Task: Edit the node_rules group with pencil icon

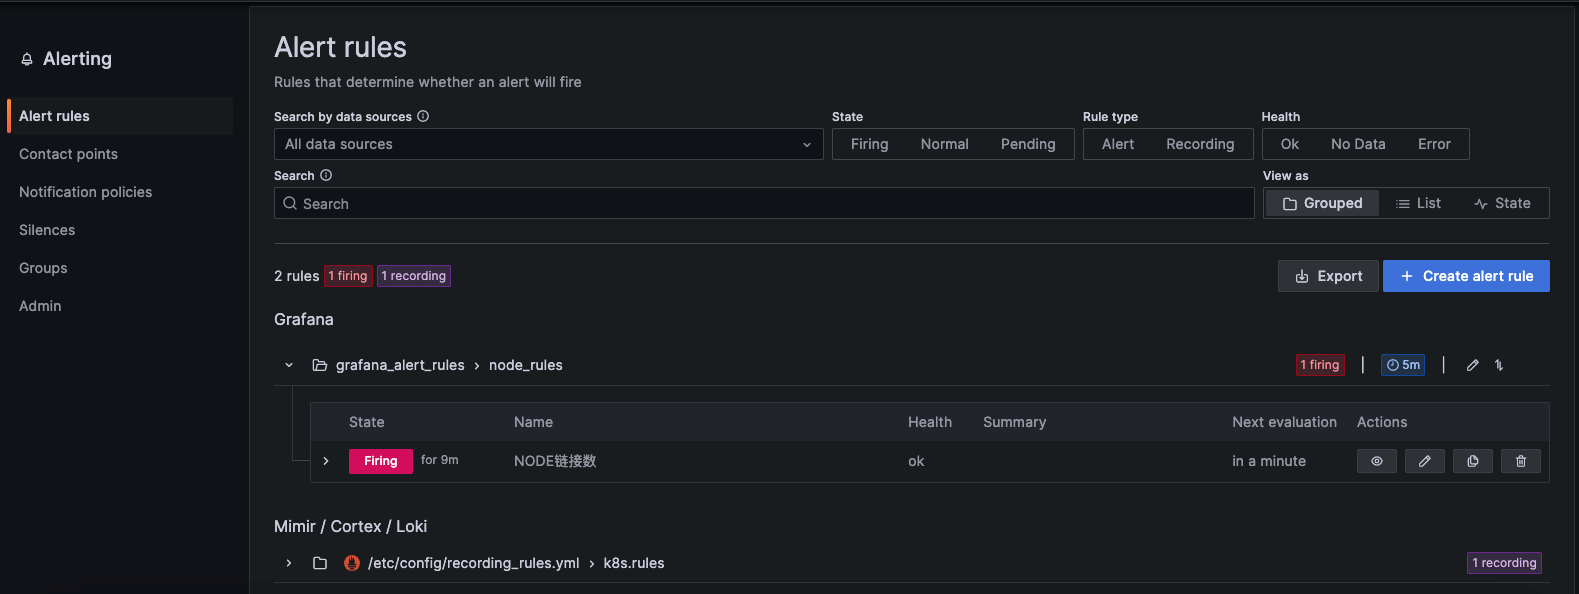Action: pos(1472,365)
